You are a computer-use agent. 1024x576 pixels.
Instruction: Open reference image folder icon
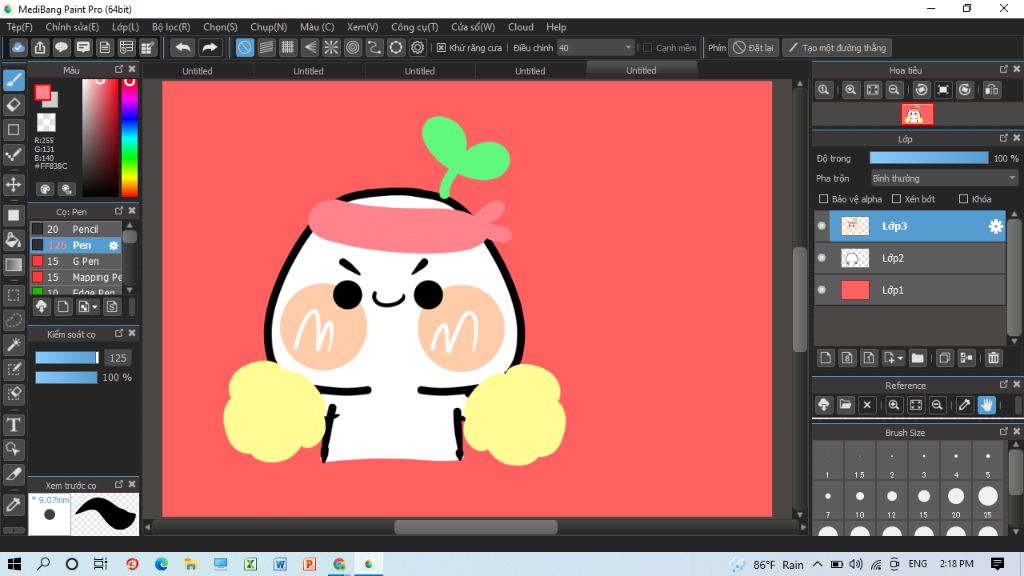coord(845,405)
